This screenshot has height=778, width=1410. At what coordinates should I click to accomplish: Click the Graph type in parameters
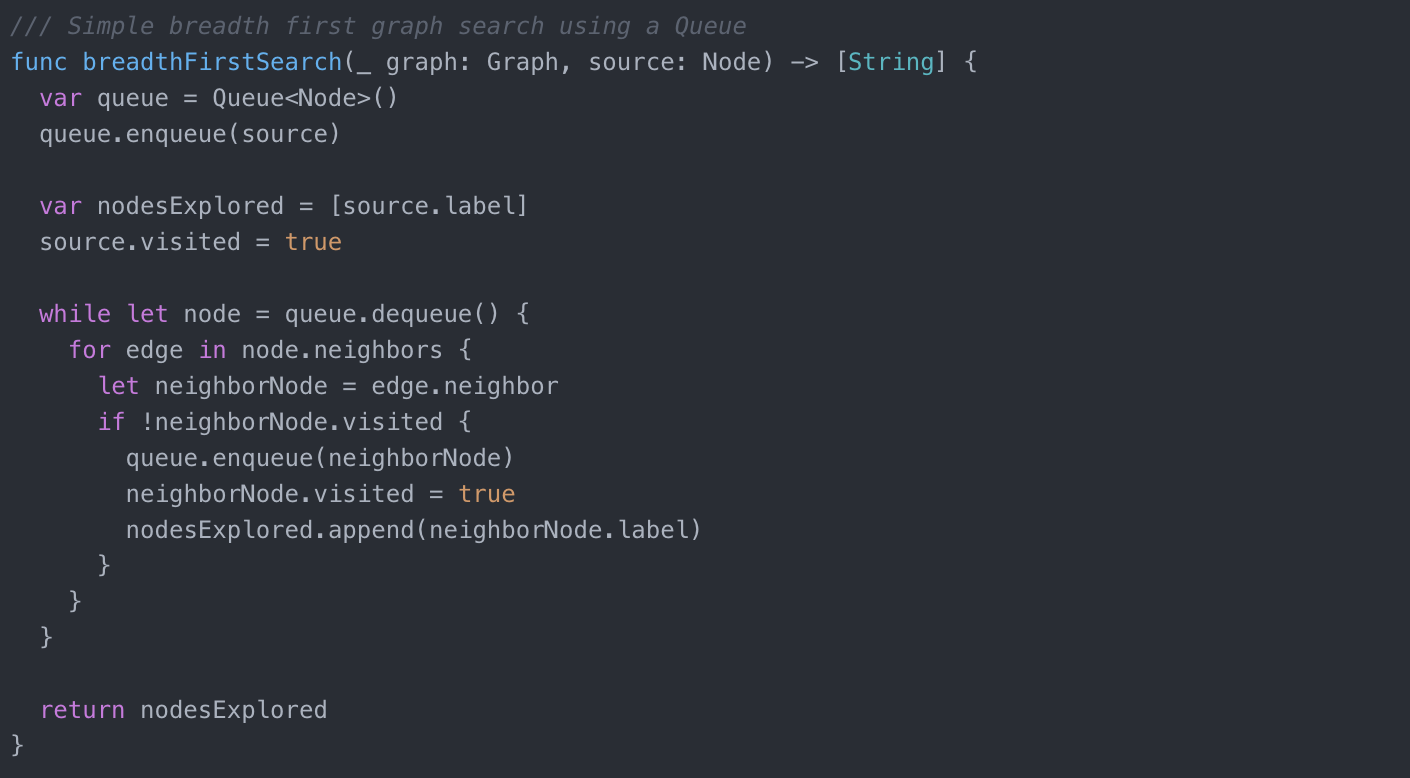[x=522, y=62]
